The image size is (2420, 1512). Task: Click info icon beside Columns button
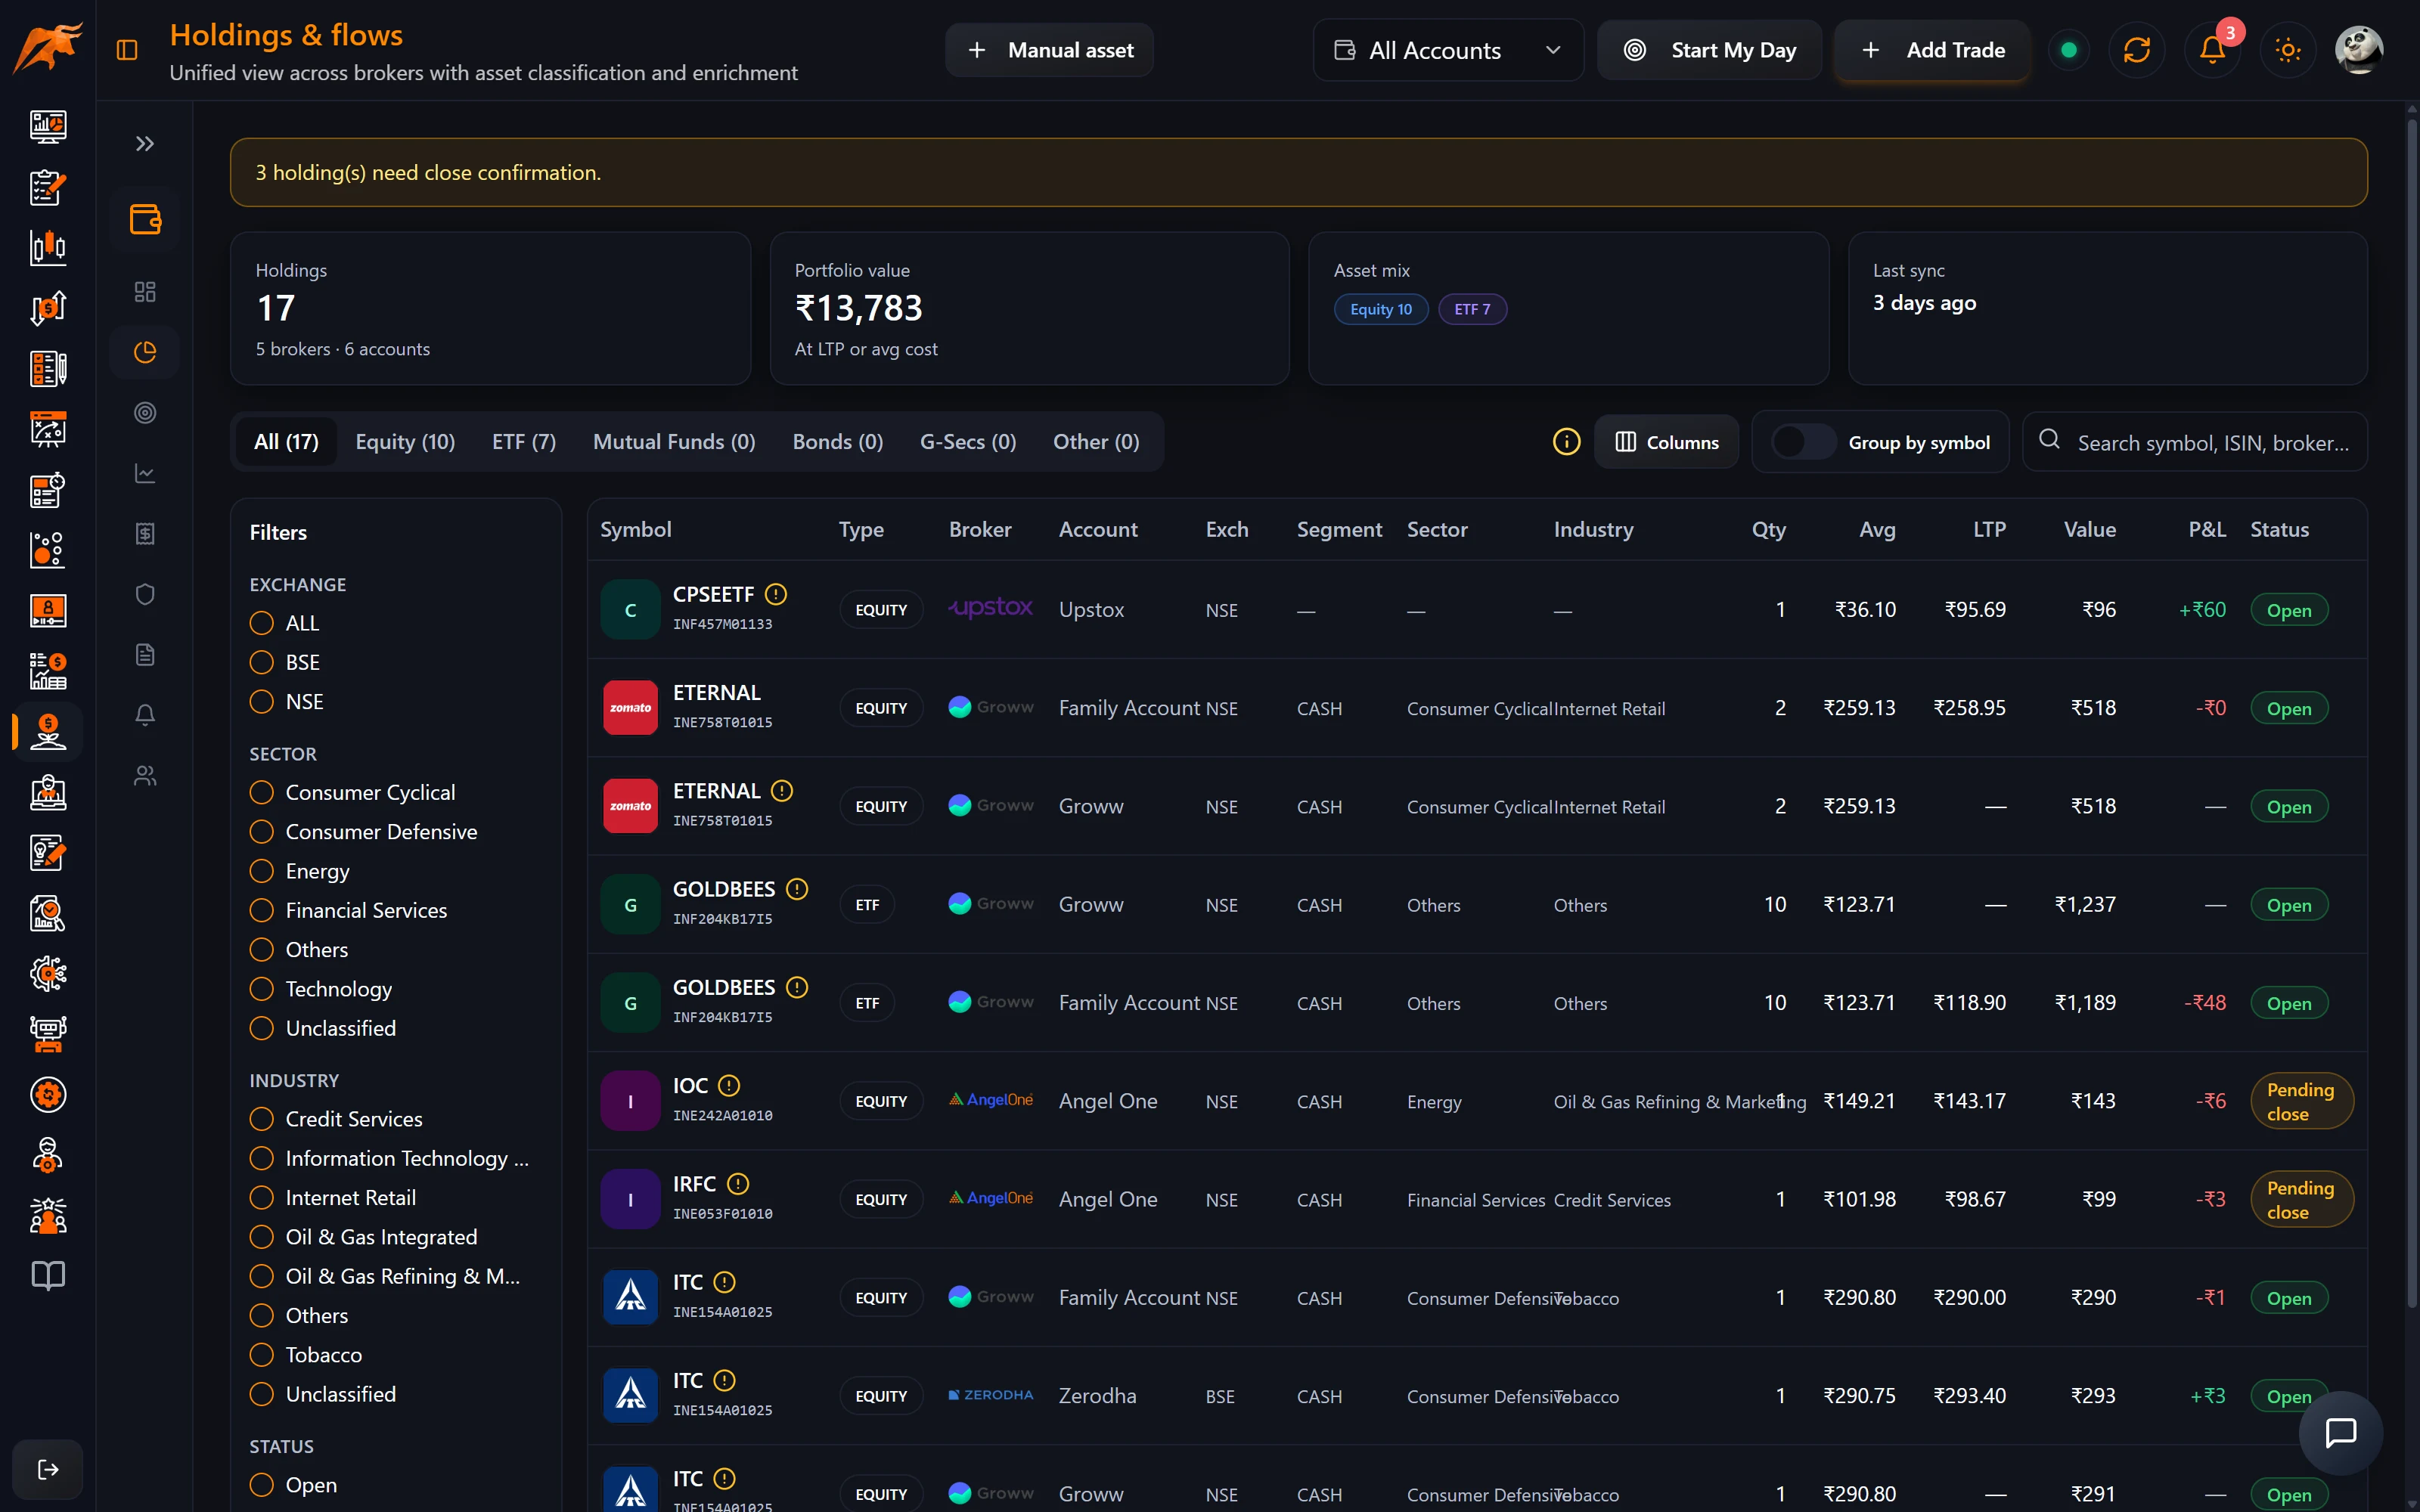1566,442
